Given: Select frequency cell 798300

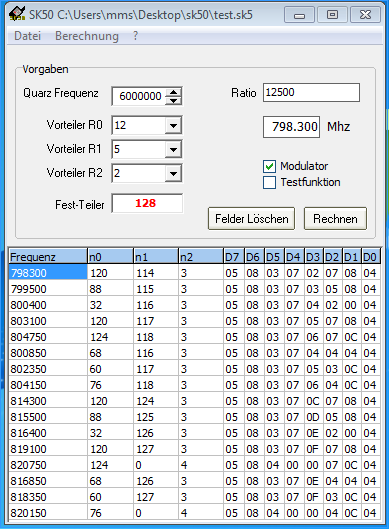Looking at the screenshot, I should [x=48, y=273].
